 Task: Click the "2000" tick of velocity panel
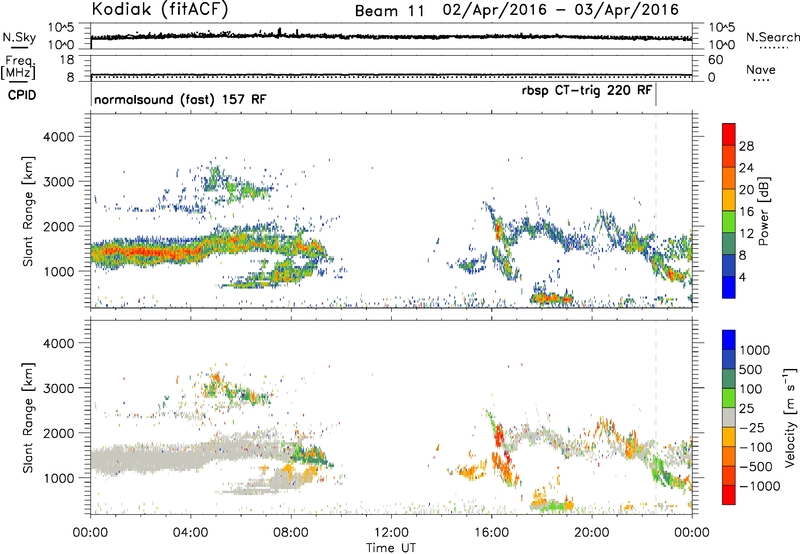[x=59, y=433]
